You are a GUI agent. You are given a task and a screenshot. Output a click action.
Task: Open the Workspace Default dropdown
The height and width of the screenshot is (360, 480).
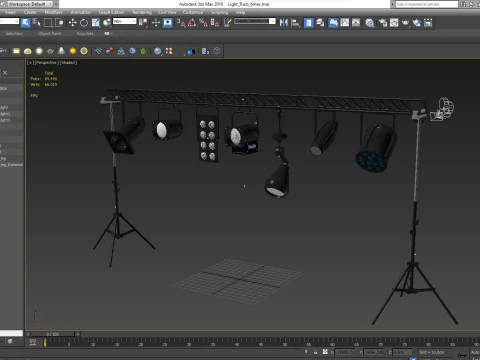pos(31,4)
